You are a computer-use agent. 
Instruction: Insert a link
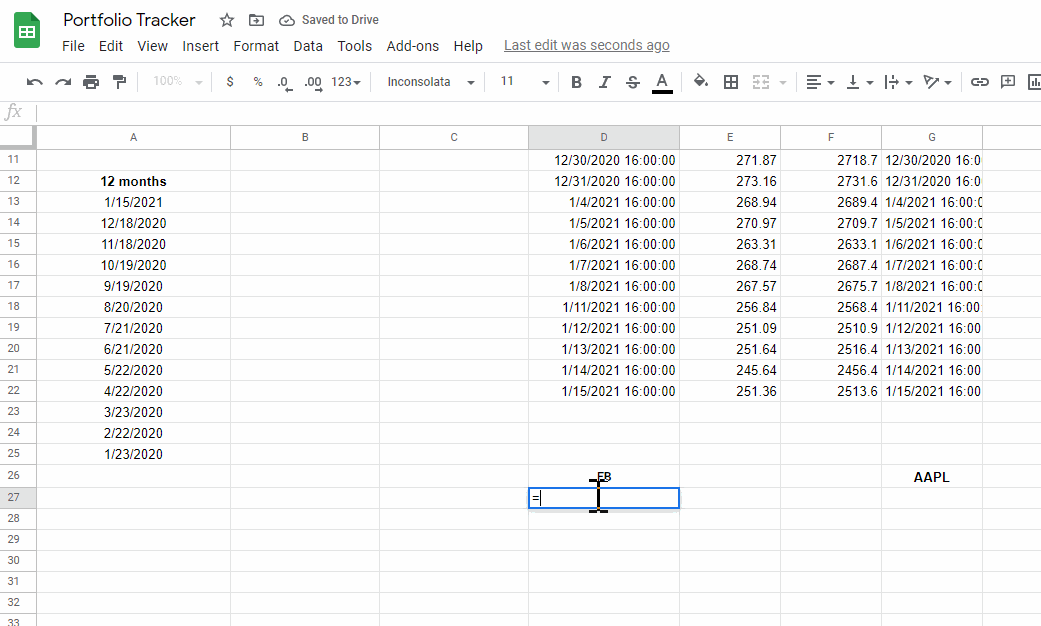pos(979,82)
